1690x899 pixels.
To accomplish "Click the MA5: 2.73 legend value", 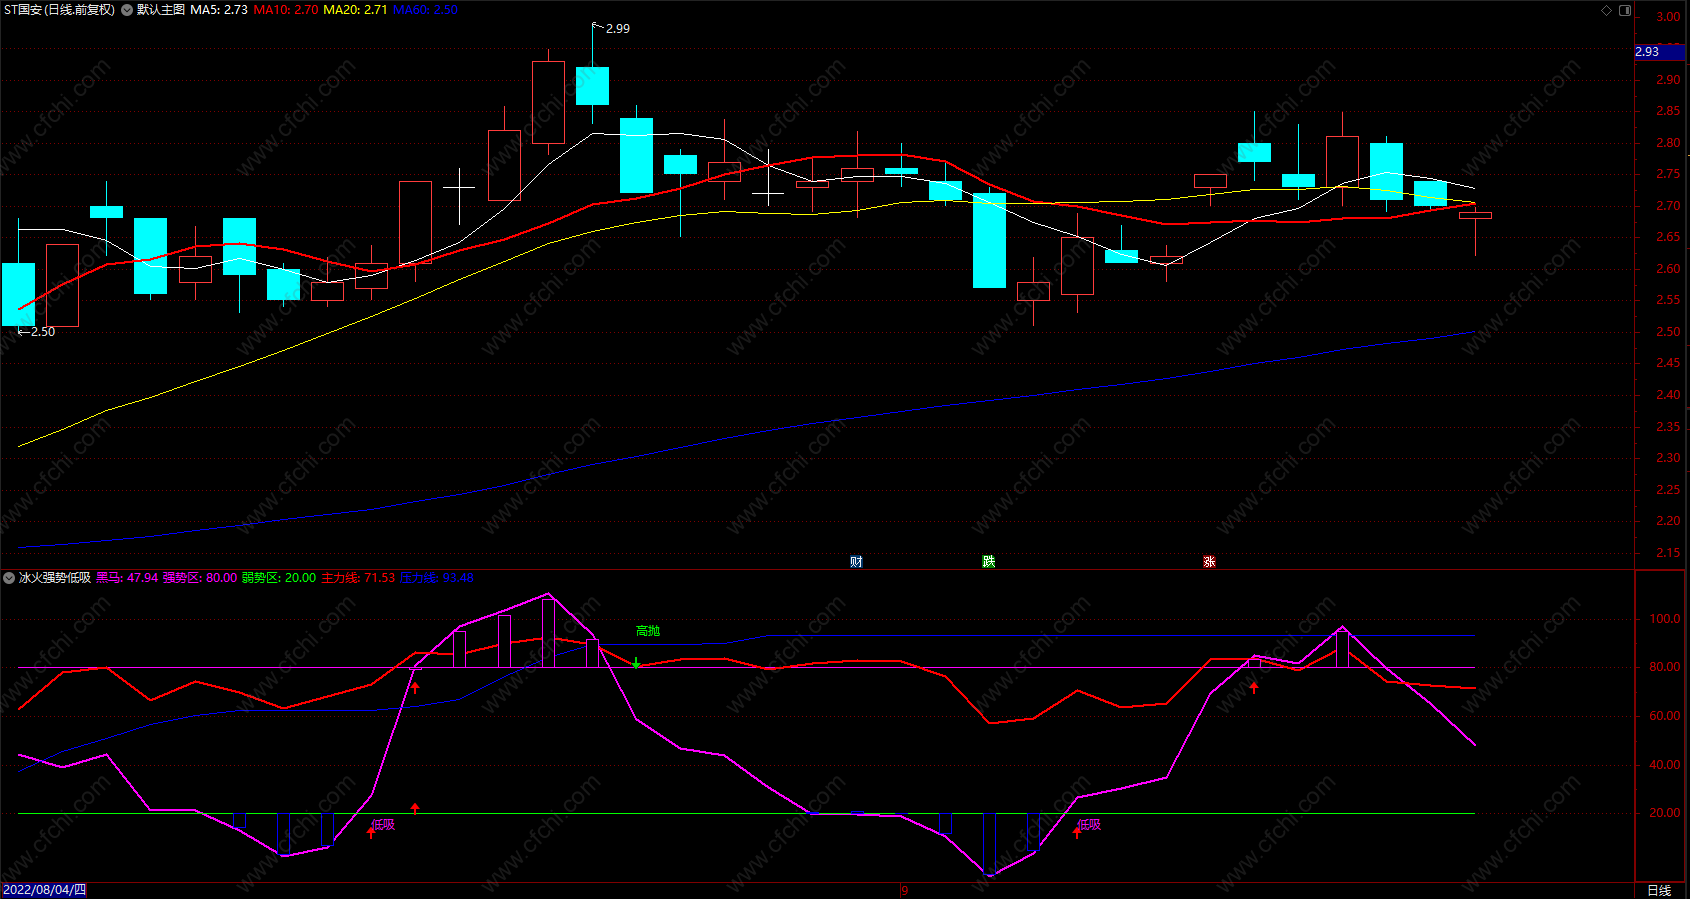I will point(219,10).
